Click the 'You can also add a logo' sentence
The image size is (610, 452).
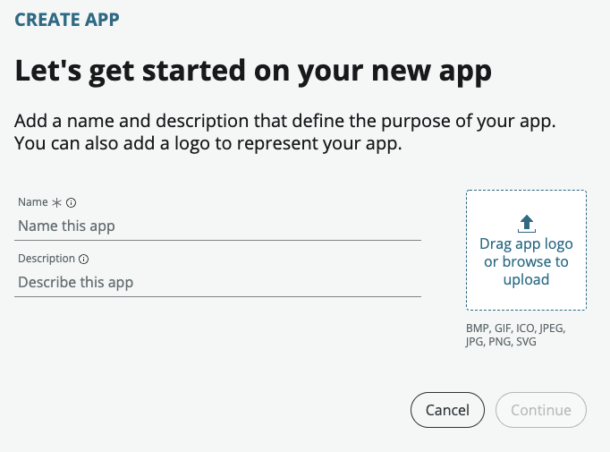click(208, 143)
